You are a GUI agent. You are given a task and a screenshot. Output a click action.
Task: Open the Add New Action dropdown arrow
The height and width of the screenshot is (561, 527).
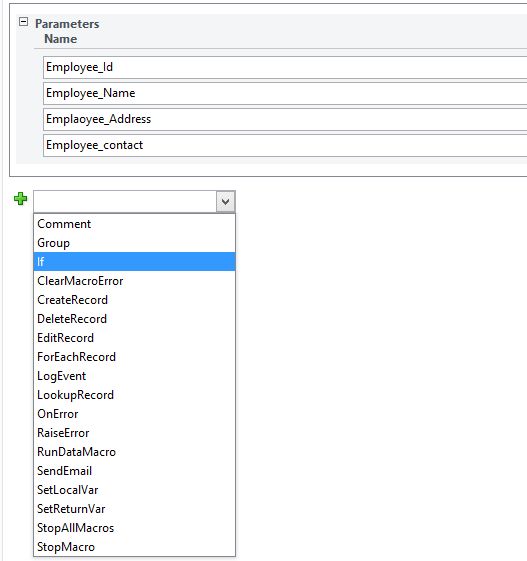(225, 201)
